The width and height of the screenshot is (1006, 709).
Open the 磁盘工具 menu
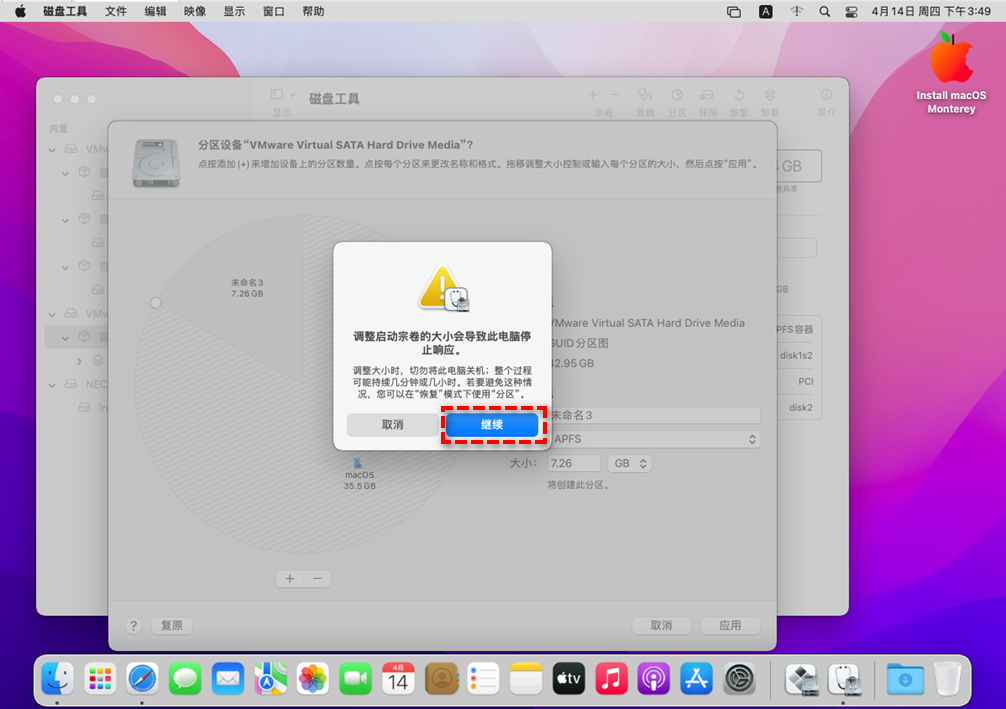65,12
